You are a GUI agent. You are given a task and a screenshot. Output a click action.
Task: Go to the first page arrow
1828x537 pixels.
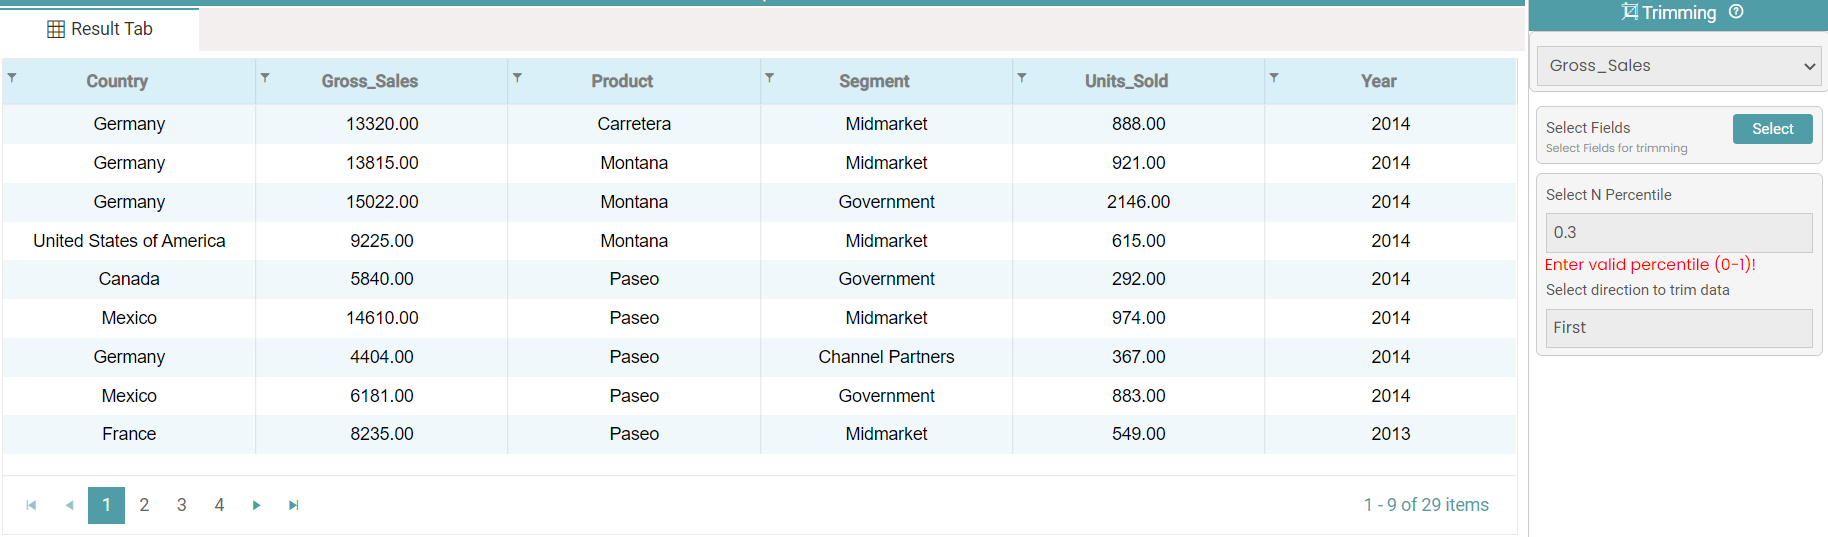[31, 505]
